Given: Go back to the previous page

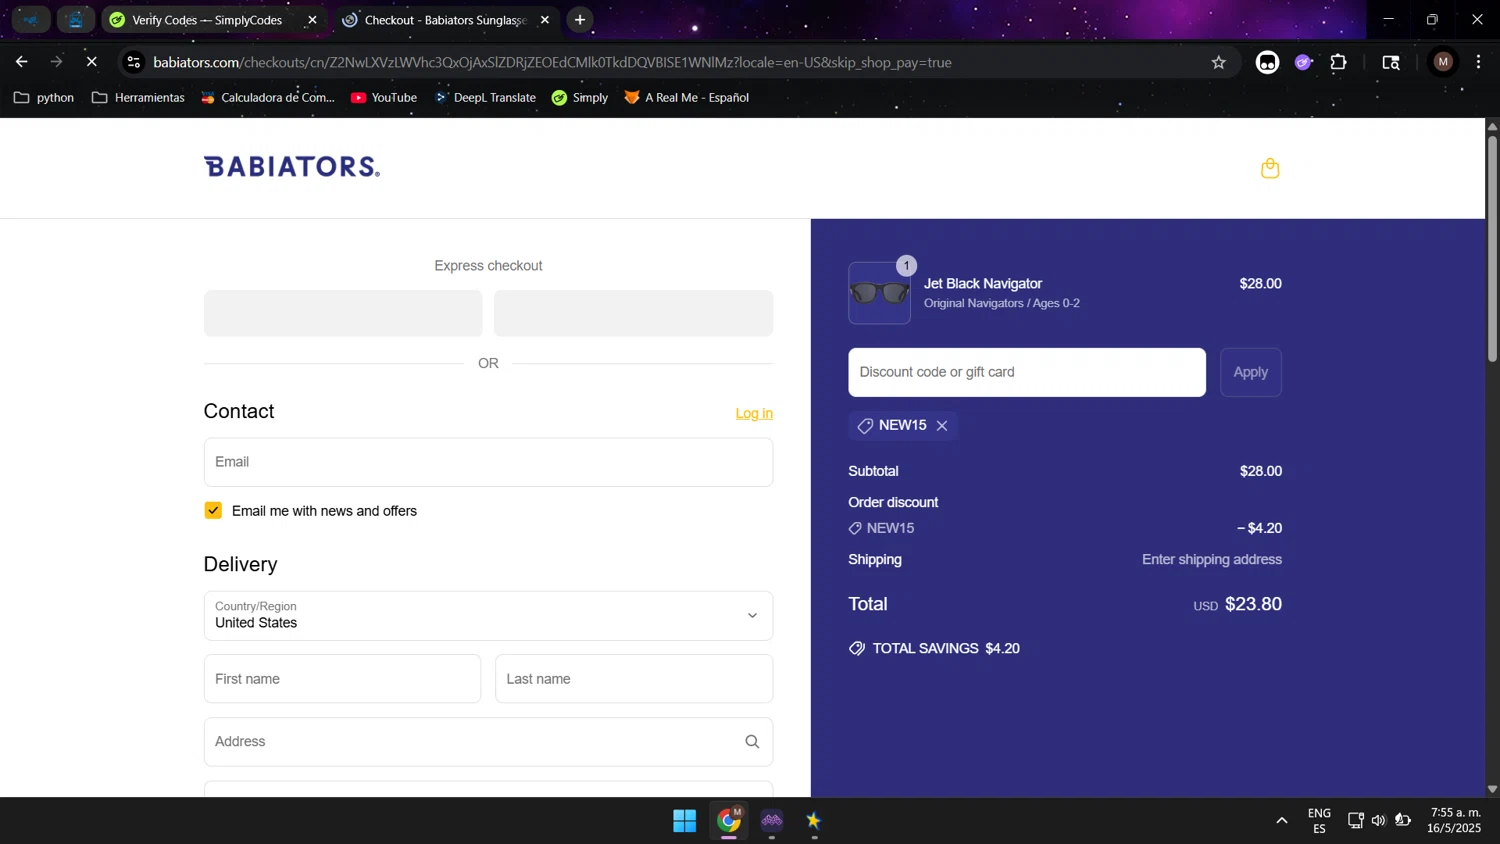Looking at the screenshot, I should tap(21, 62).
